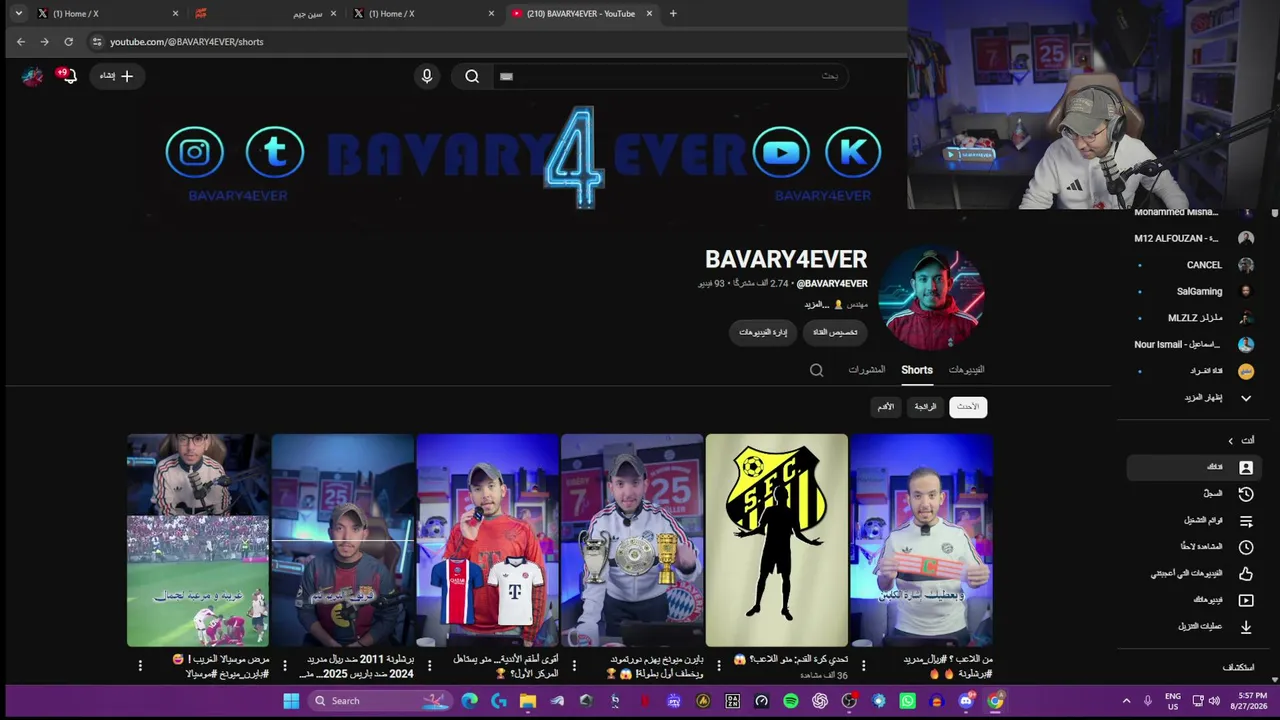The image size is (1280, 720).
Task: Click the Create plus button
Action: 117,76
